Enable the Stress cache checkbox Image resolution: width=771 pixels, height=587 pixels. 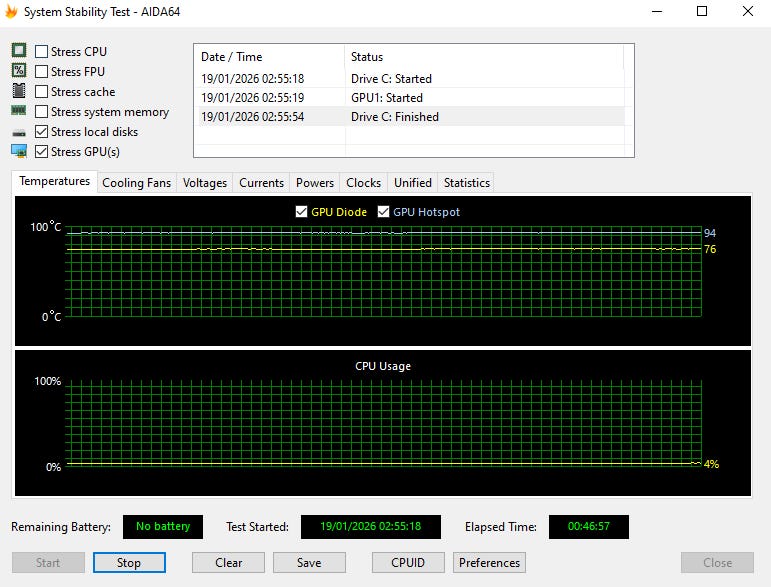click(41, 92)
